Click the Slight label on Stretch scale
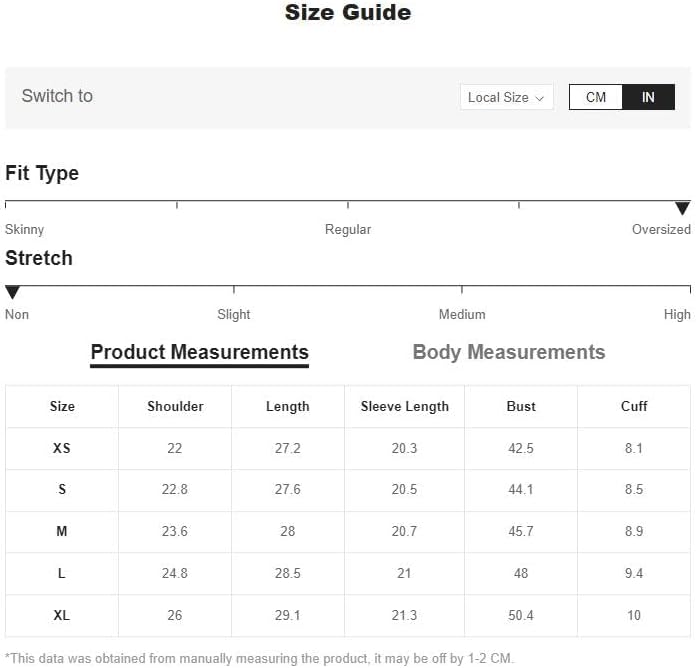Screen dimensions: 697x668 pyautogui.click(x=234, y=315)
